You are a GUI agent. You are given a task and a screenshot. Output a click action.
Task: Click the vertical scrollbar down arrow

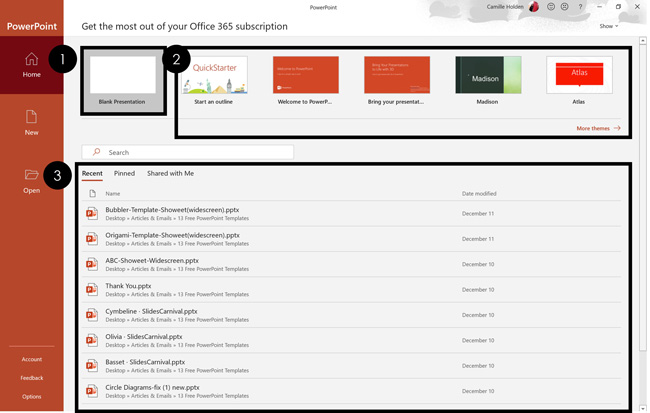click(643, 408)
